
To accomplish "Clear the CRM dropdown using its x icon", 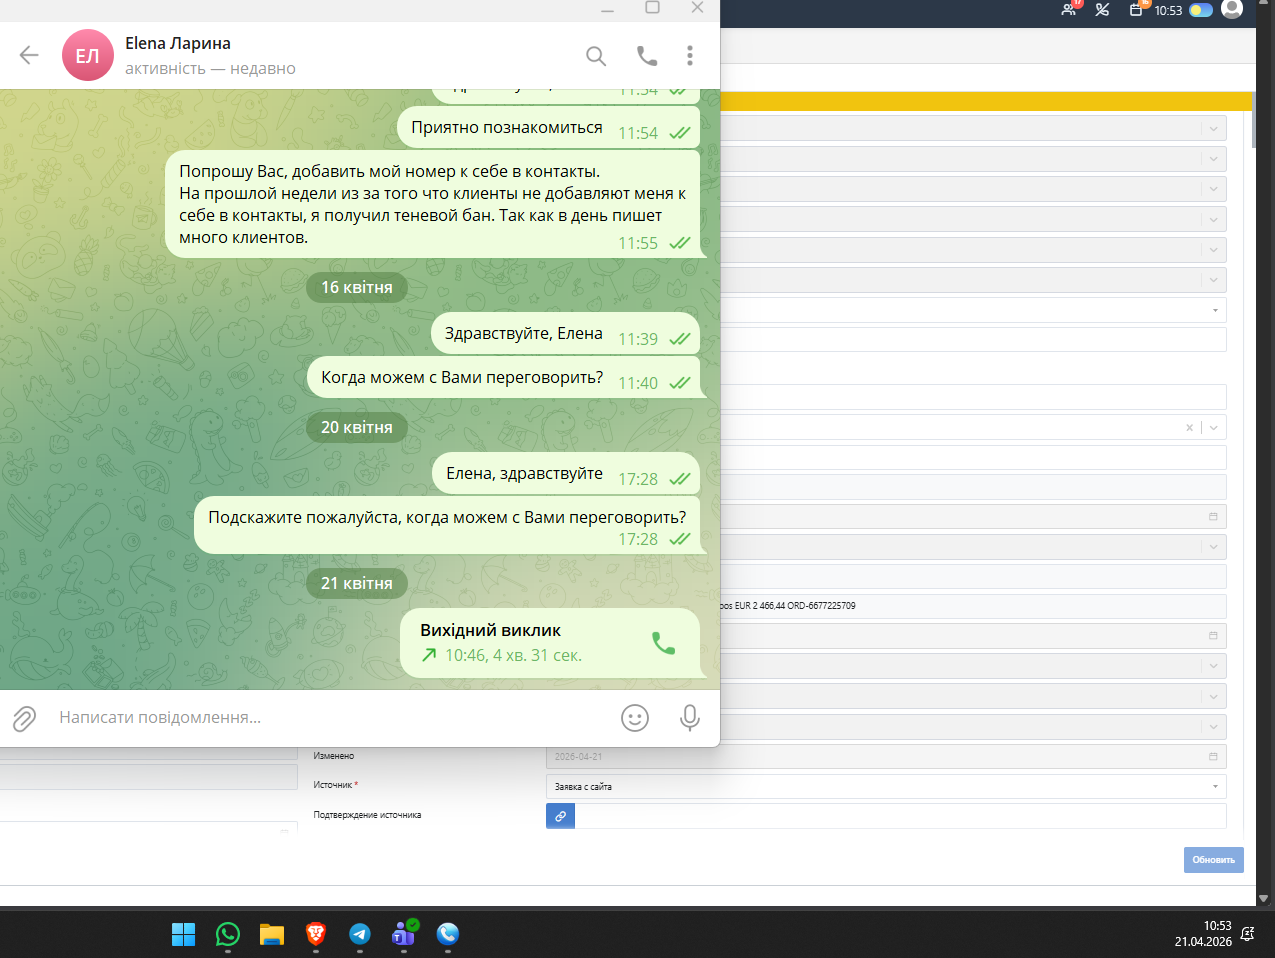I will [x=1189, y=427].
